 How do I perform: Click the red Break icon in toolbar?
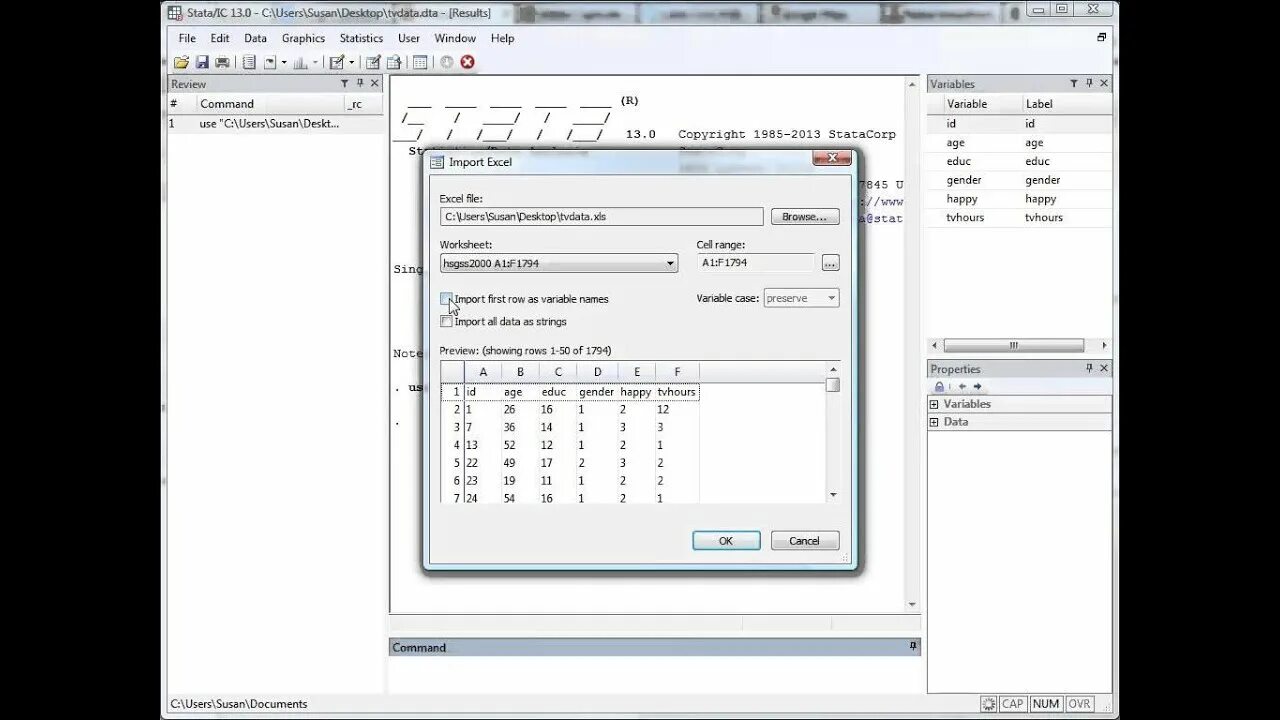pyautogui.click(x=467, y=62)
